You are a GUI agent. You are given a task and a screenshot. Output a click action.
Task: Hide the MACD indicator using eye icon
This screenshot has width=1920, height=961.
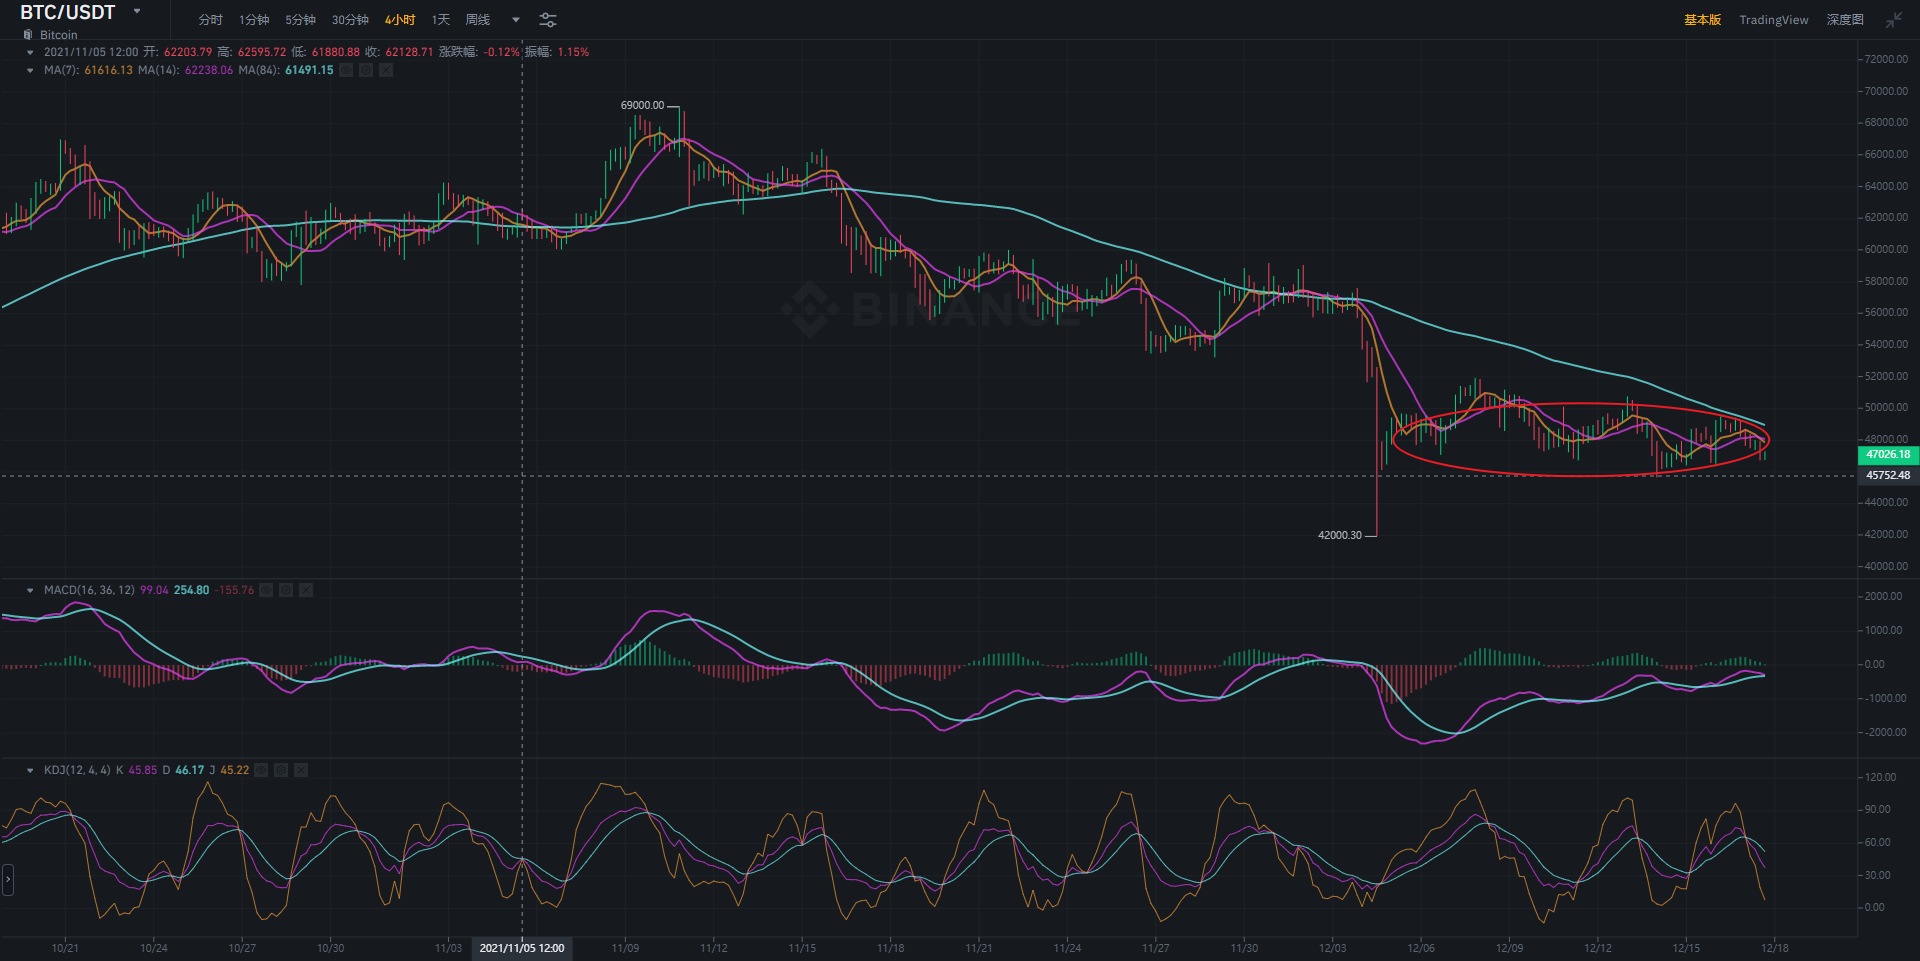[266, 590]
